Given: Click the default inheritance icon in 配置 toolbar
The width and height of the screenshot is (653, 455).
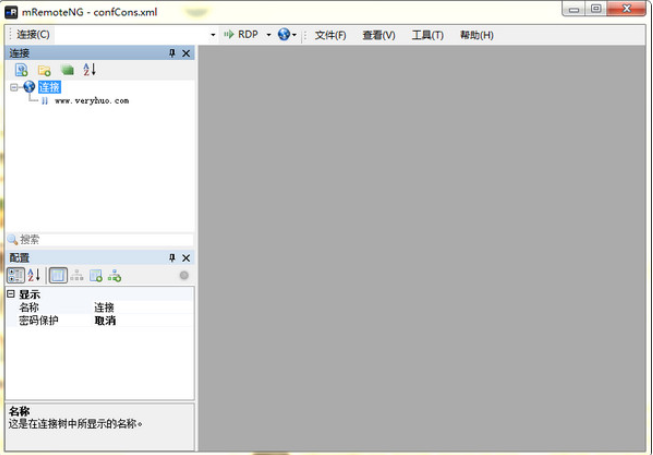Looking at the screenshot, I should (x=115, y=275).
